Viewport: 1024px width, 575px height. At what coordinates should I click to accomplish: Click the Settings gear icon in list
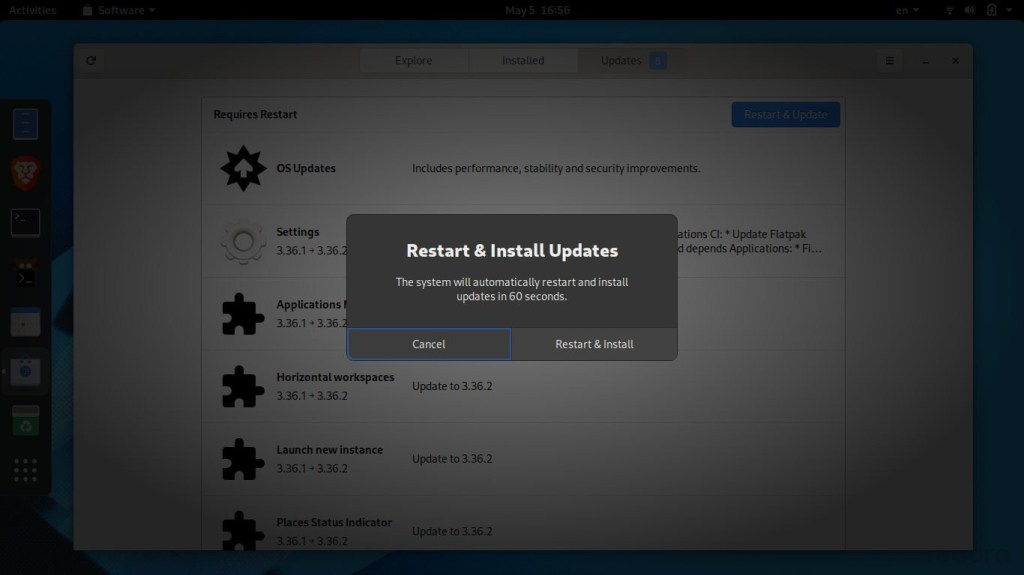(243, 241)
